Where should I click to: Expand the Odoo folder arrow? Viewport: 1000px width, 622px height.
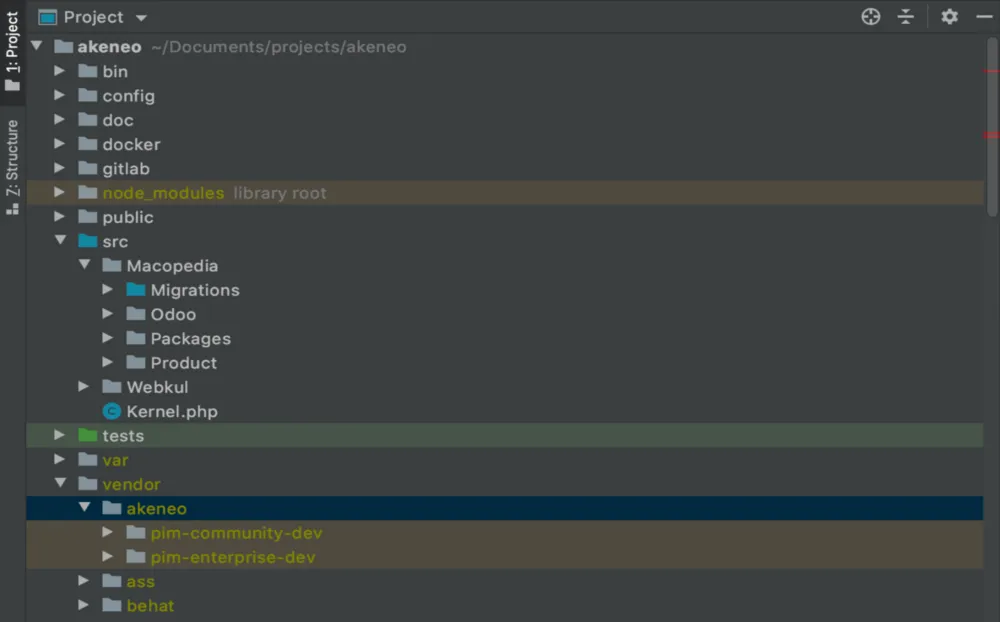108,314
